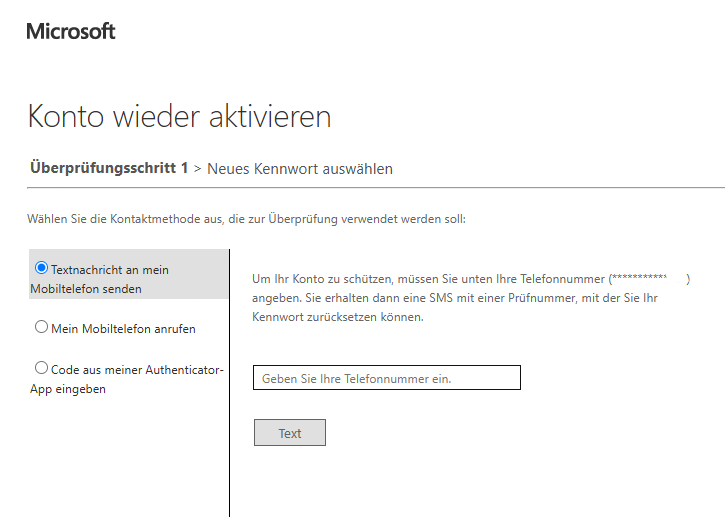Click the Microsoft logo
This screenshot has height=527, width=725.
[x=71, y=31]
